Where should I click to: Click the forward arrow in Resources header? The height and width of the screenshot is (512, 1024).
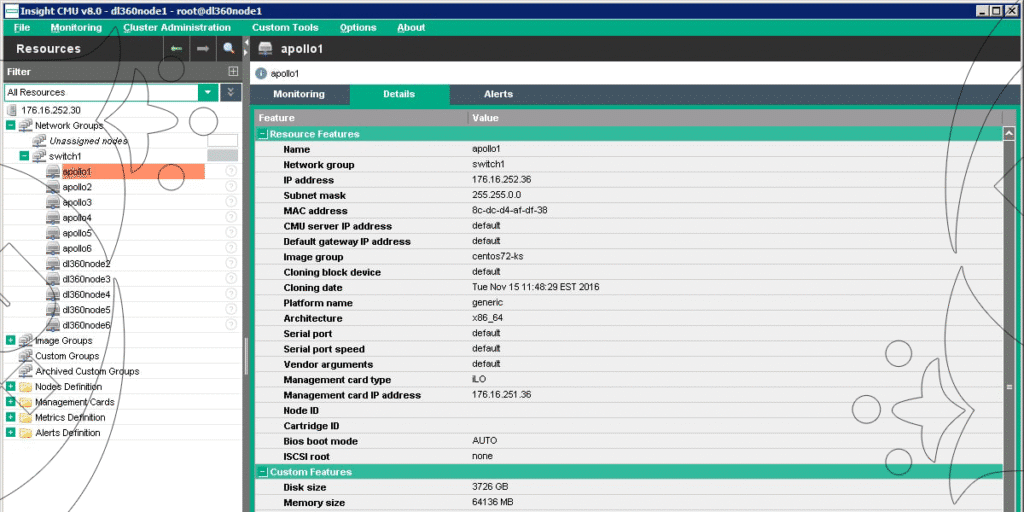coord(203,48)
